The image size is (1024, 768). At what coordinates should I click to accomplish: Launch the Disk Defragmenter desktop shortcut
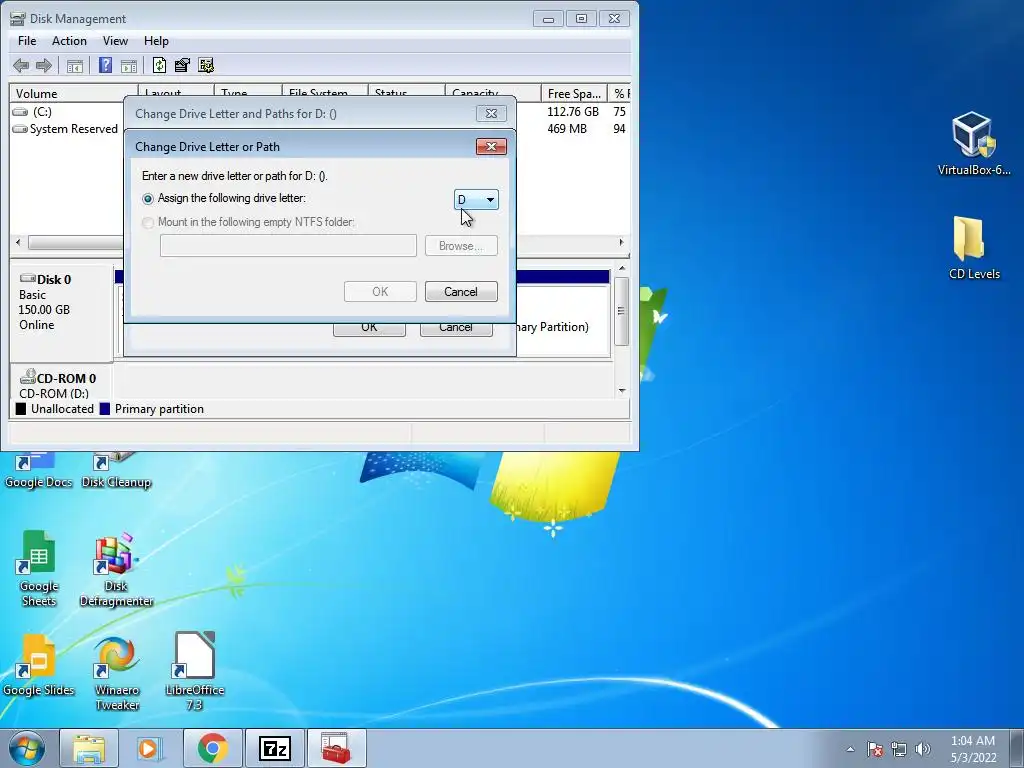[116, 569]
